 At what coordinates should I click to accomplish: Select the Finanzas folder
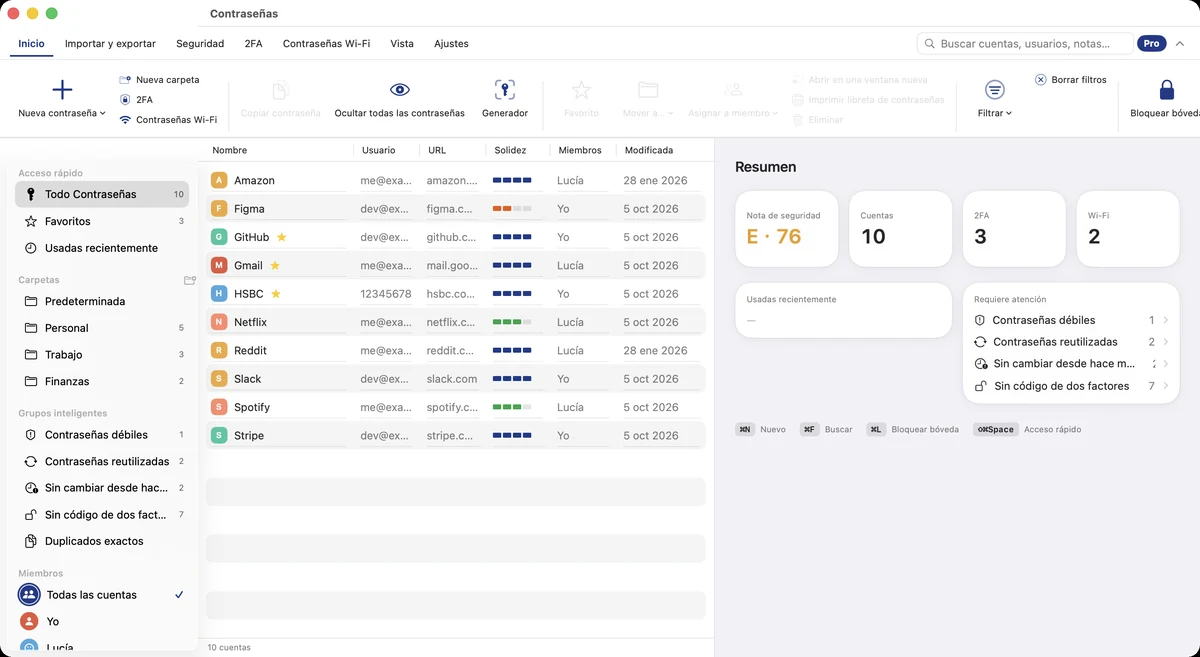pos(102,381)
